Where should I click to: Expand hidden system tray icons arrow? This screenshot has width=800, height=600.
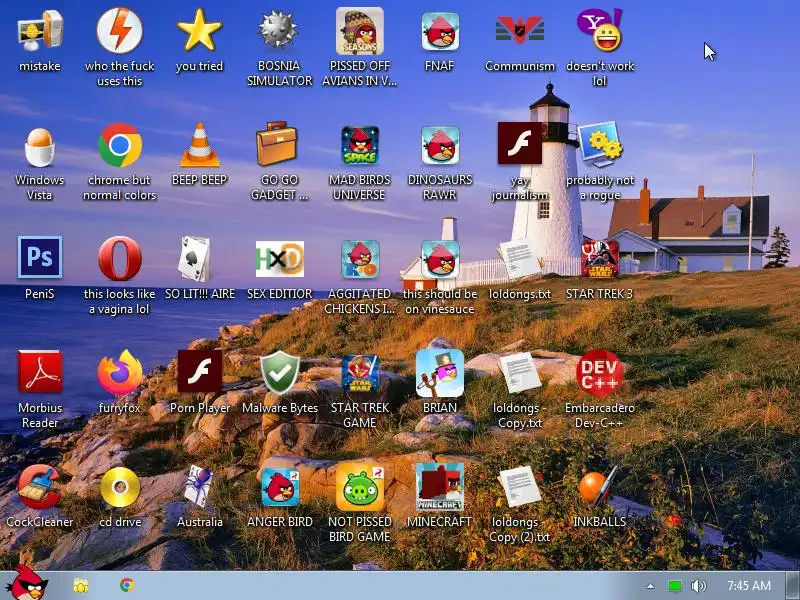pyautogui.click(x=651, y=586)
